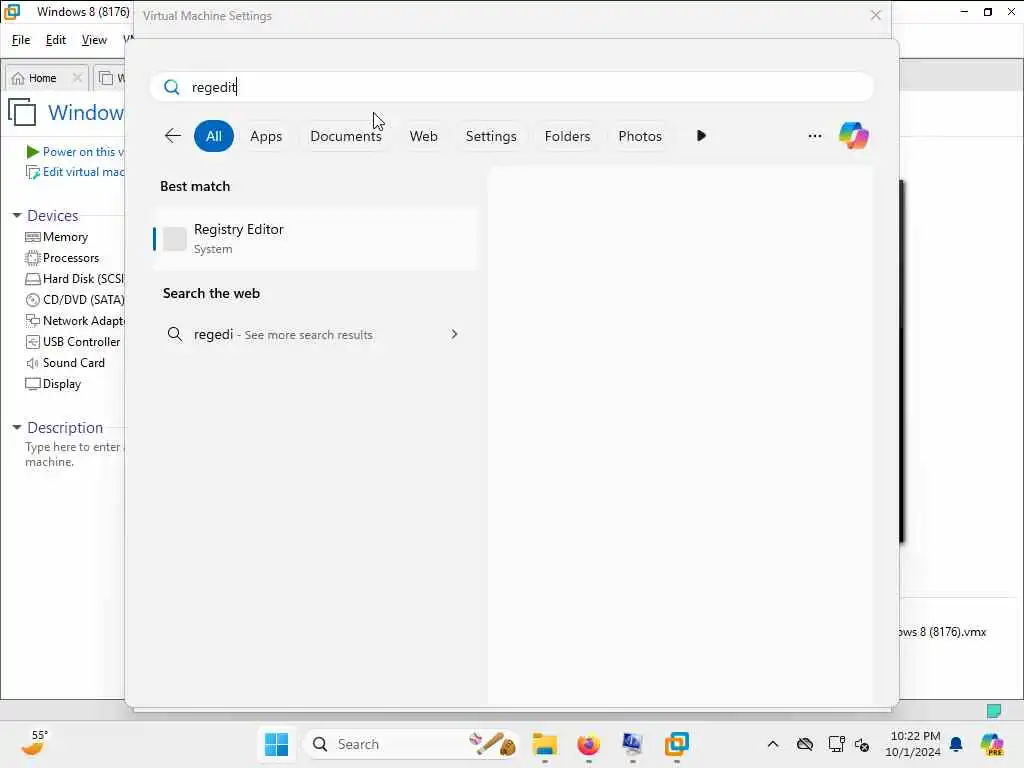Open File Explorer from taskbar
This screenshot has width=1024, height=768.
[x=544, y=744]
